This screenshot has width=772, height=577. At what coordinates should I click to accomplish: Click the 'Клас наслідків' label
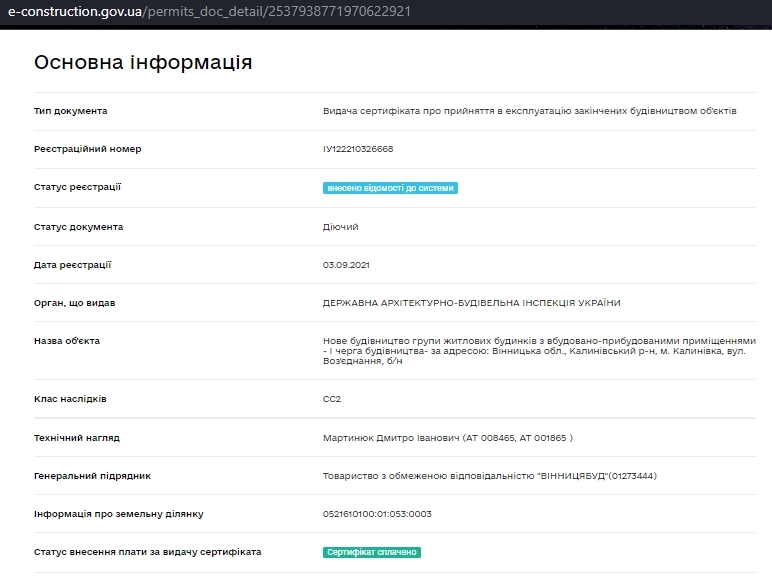(70, 399)
